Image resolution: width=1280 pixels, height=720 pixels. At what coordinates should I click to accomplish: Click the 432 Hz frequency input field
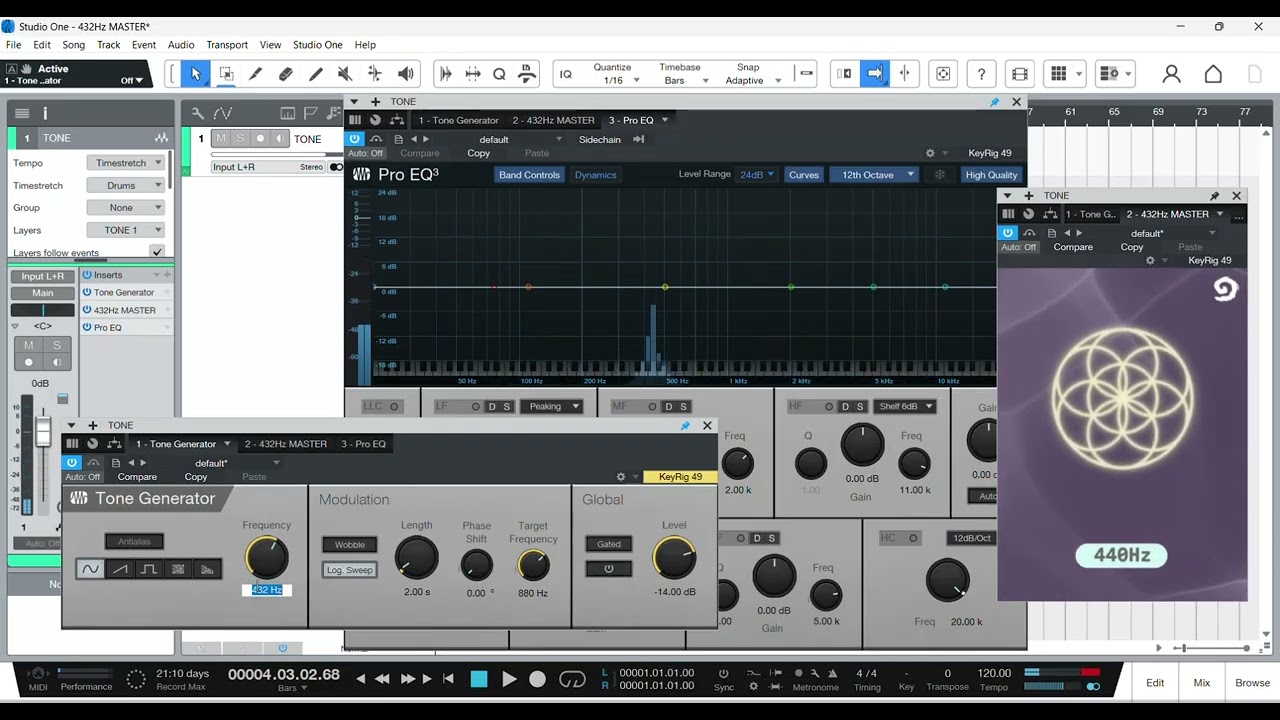[266, 590]
